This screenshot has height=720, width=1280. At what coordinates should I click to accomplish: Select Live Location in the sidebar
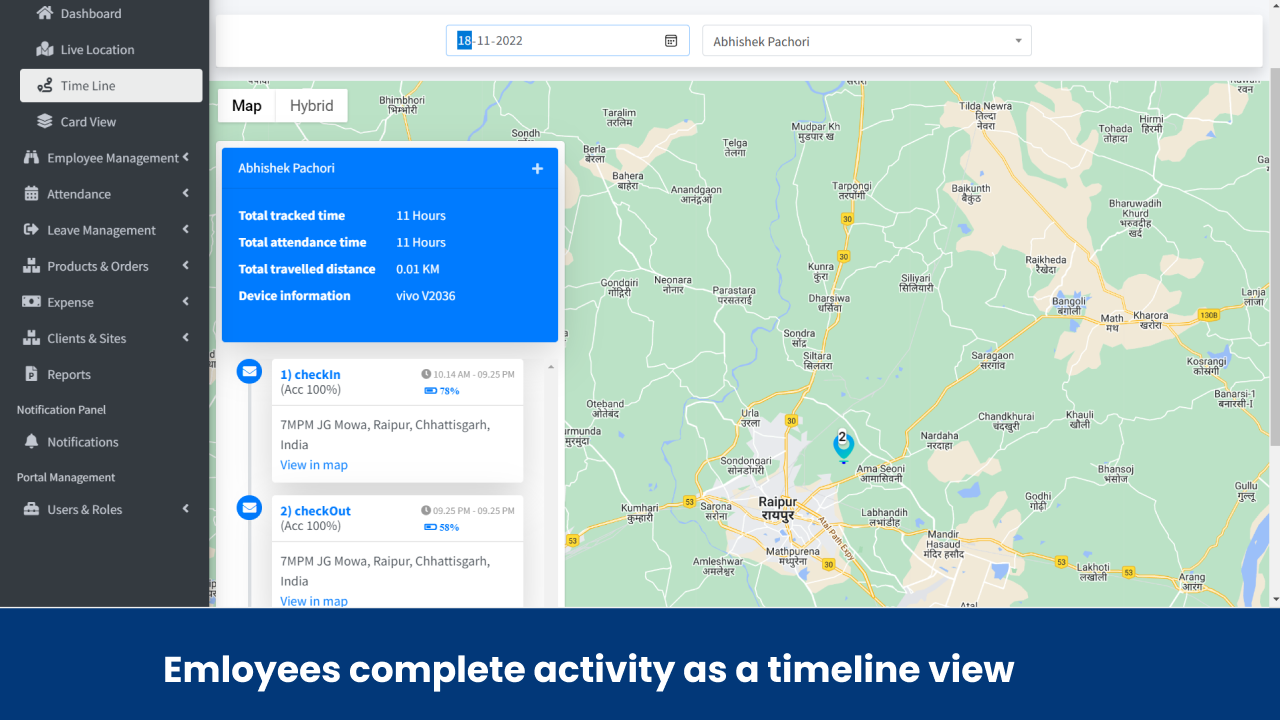[95, 49]
